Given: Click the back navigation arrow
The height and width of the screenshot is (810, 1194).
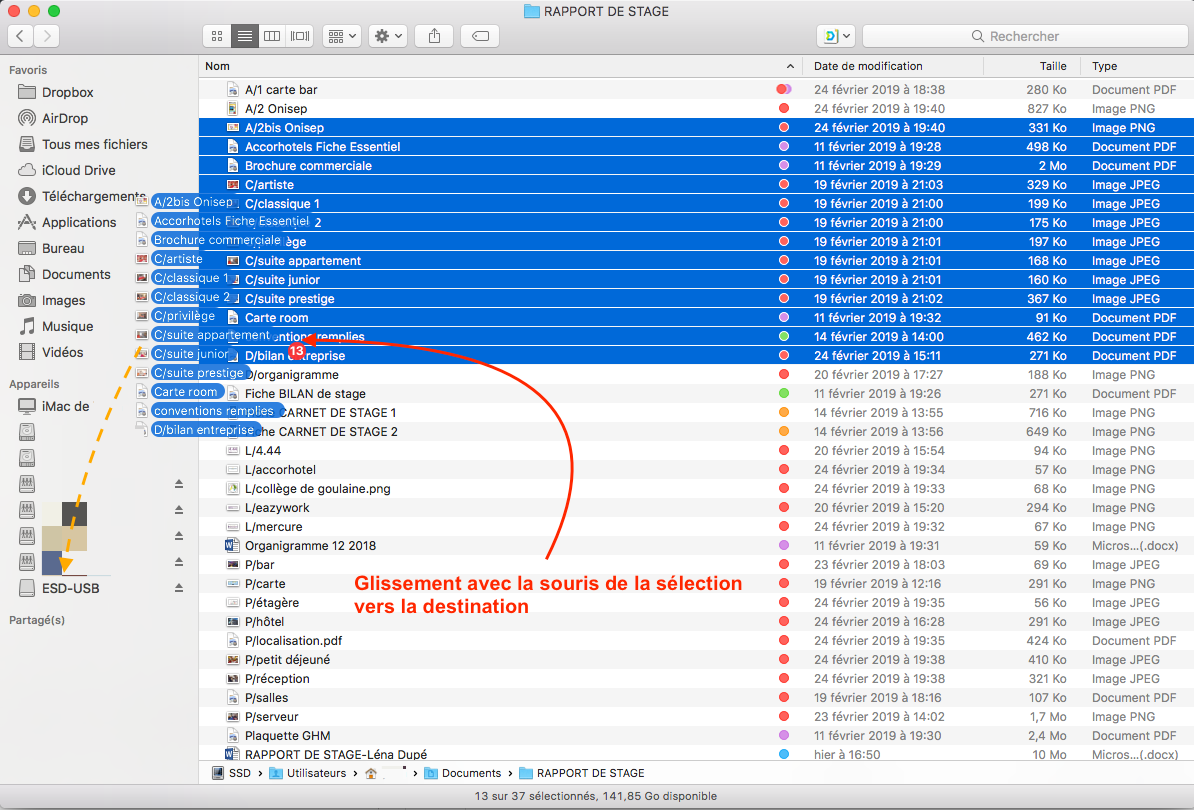Looking at the screenshot, I should [x=20, y=36].
